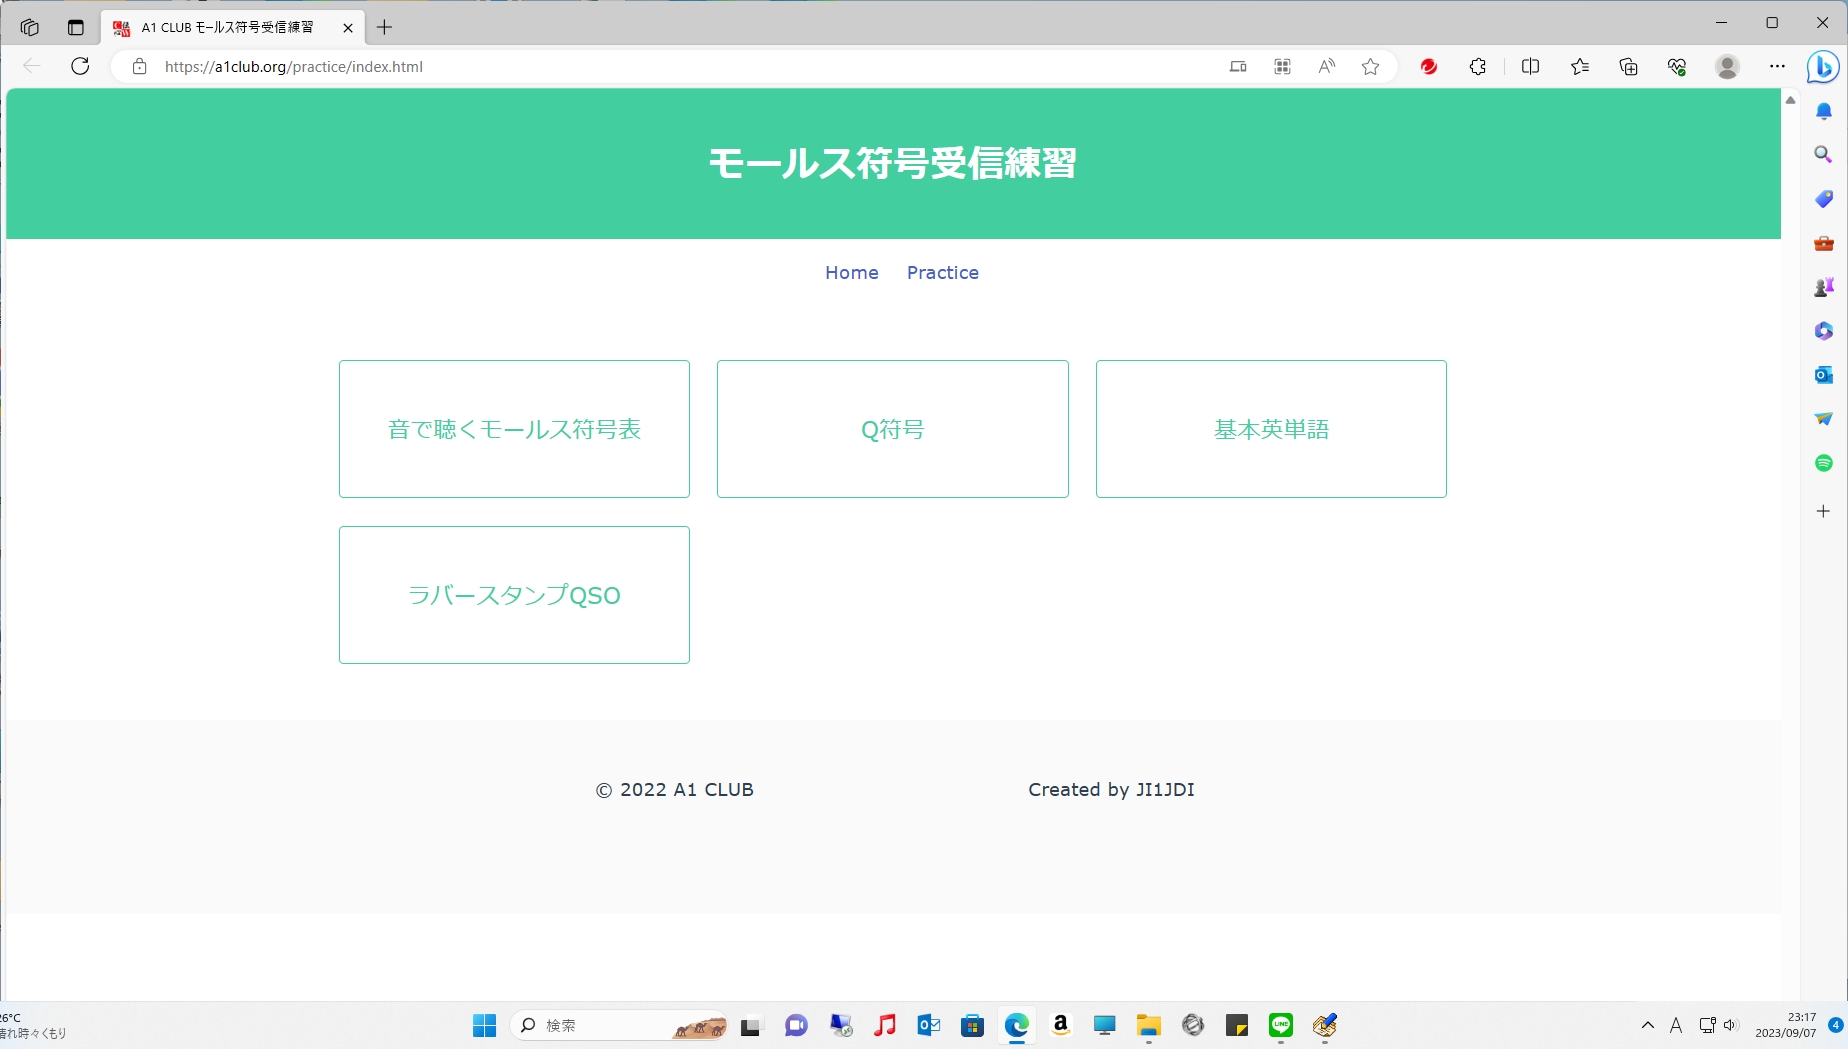Viewport: 1848px width, 1049px height.
Task: Open the weather widget showing 26°C
Action: pos(34,1025)
